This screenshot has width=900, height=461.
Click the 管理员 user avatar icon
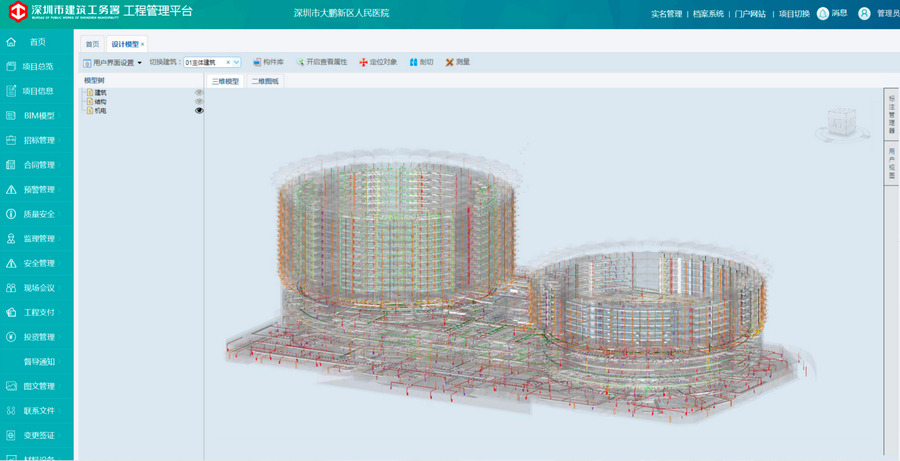pos(864,14)
